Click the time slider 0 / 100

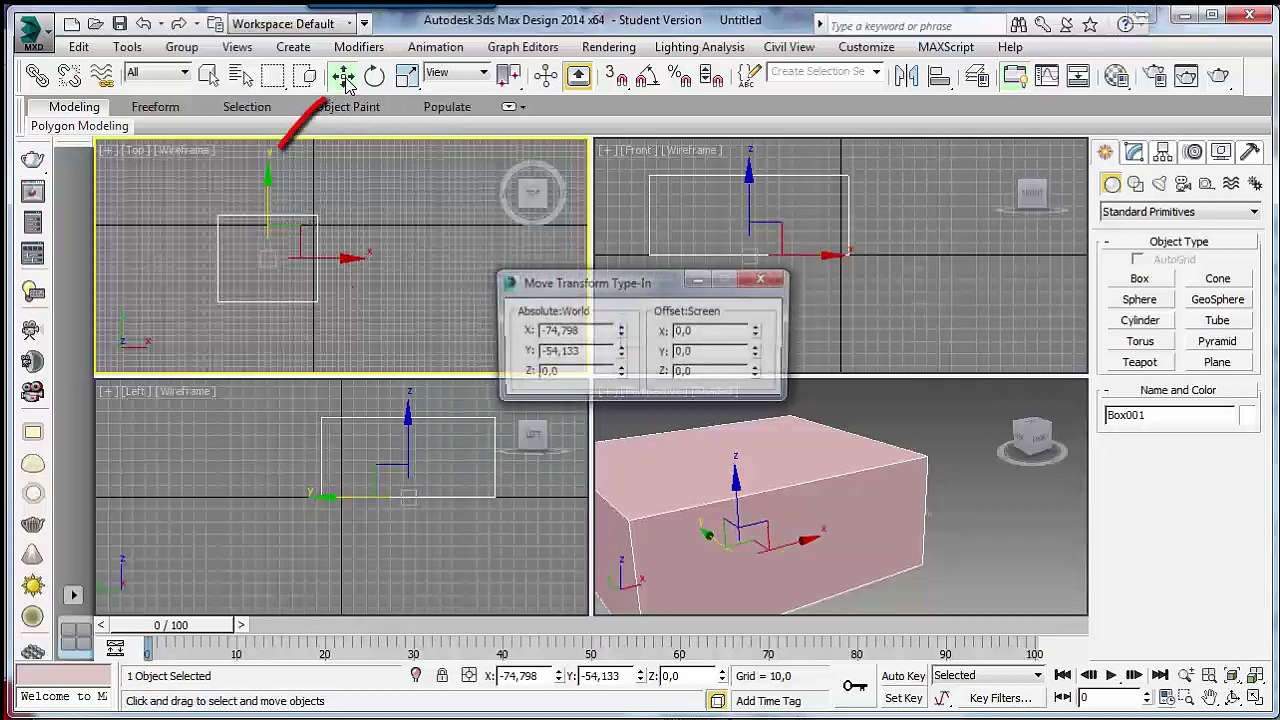tap(171, 626)
